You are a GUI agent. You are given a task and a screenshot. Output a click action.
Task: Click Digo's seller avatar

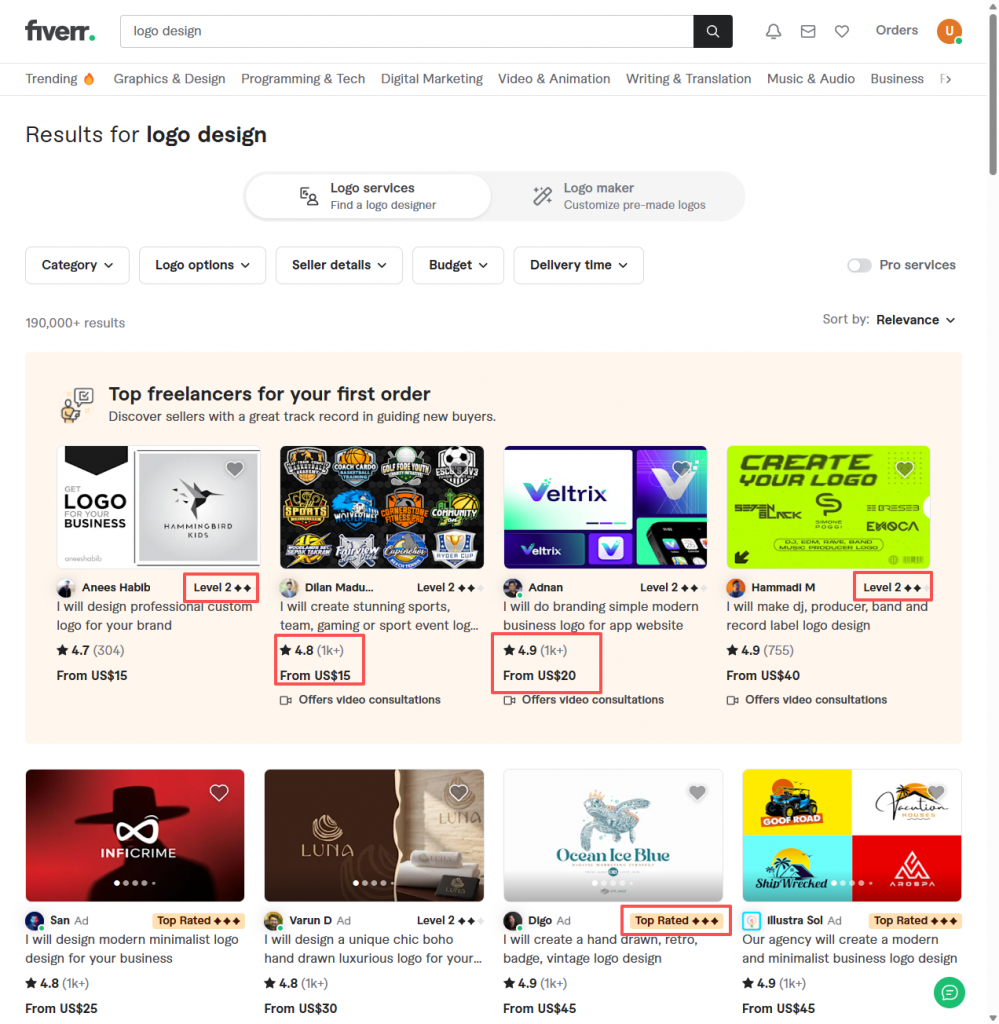[512, 921]
